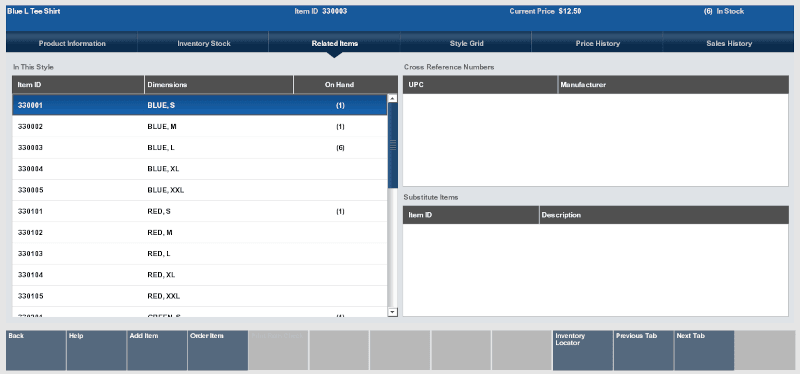Viewport: 800px width, 374px height.
Task: Select item row 330105
Action: [x=200, y=296]
